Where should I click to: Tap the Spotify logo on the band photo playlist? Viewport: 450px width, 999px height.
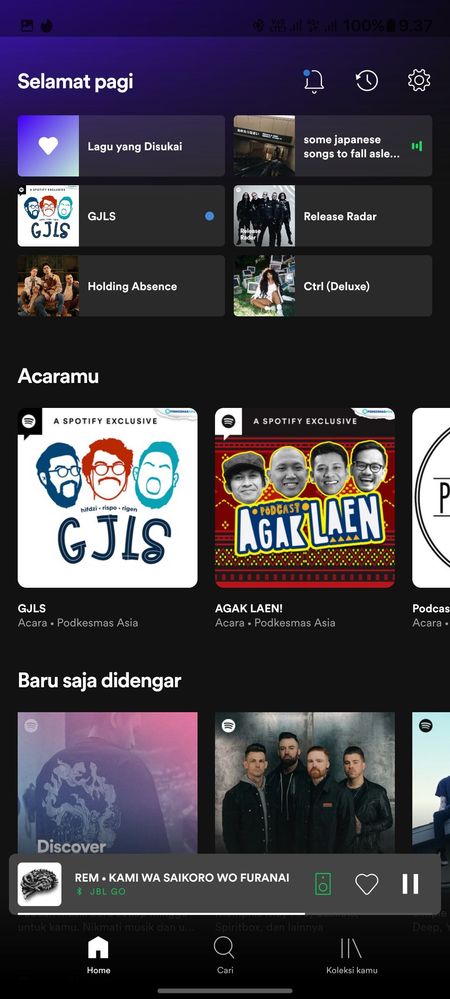[x=229, y=726]
